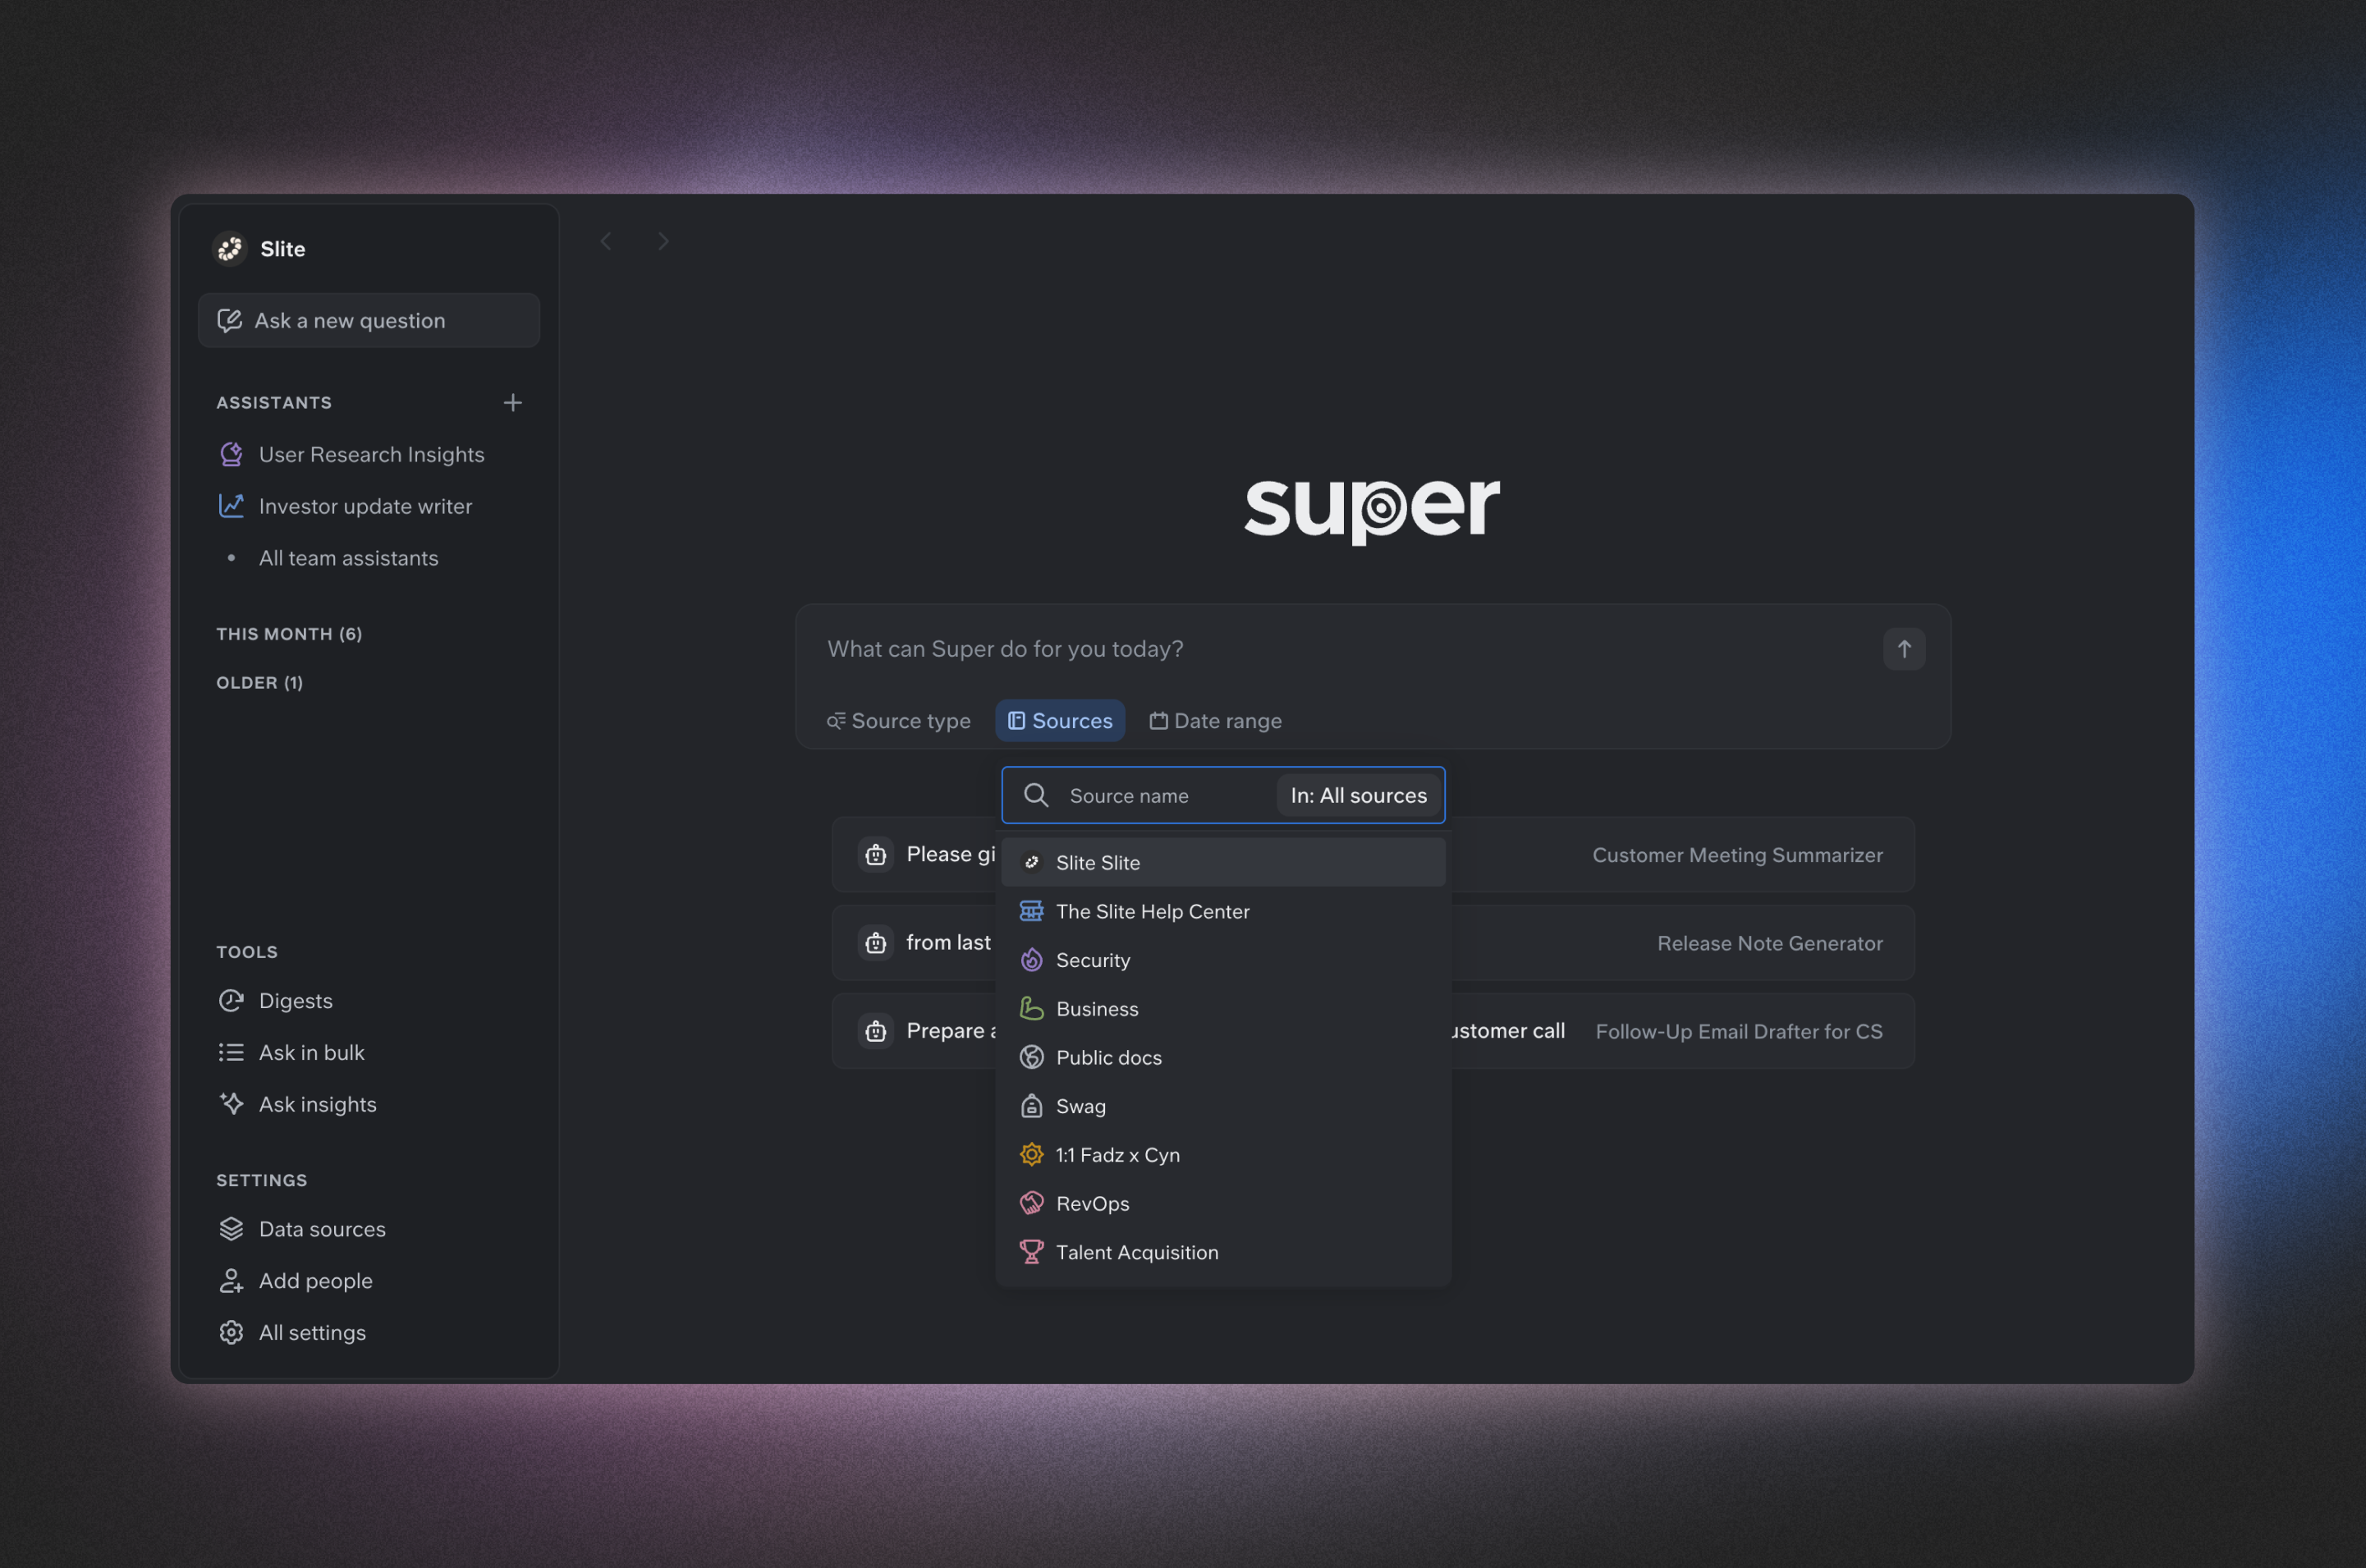Viewport: 2366px width, 1568px height.
Task: Open the Date range picker
Action: 1215,721
